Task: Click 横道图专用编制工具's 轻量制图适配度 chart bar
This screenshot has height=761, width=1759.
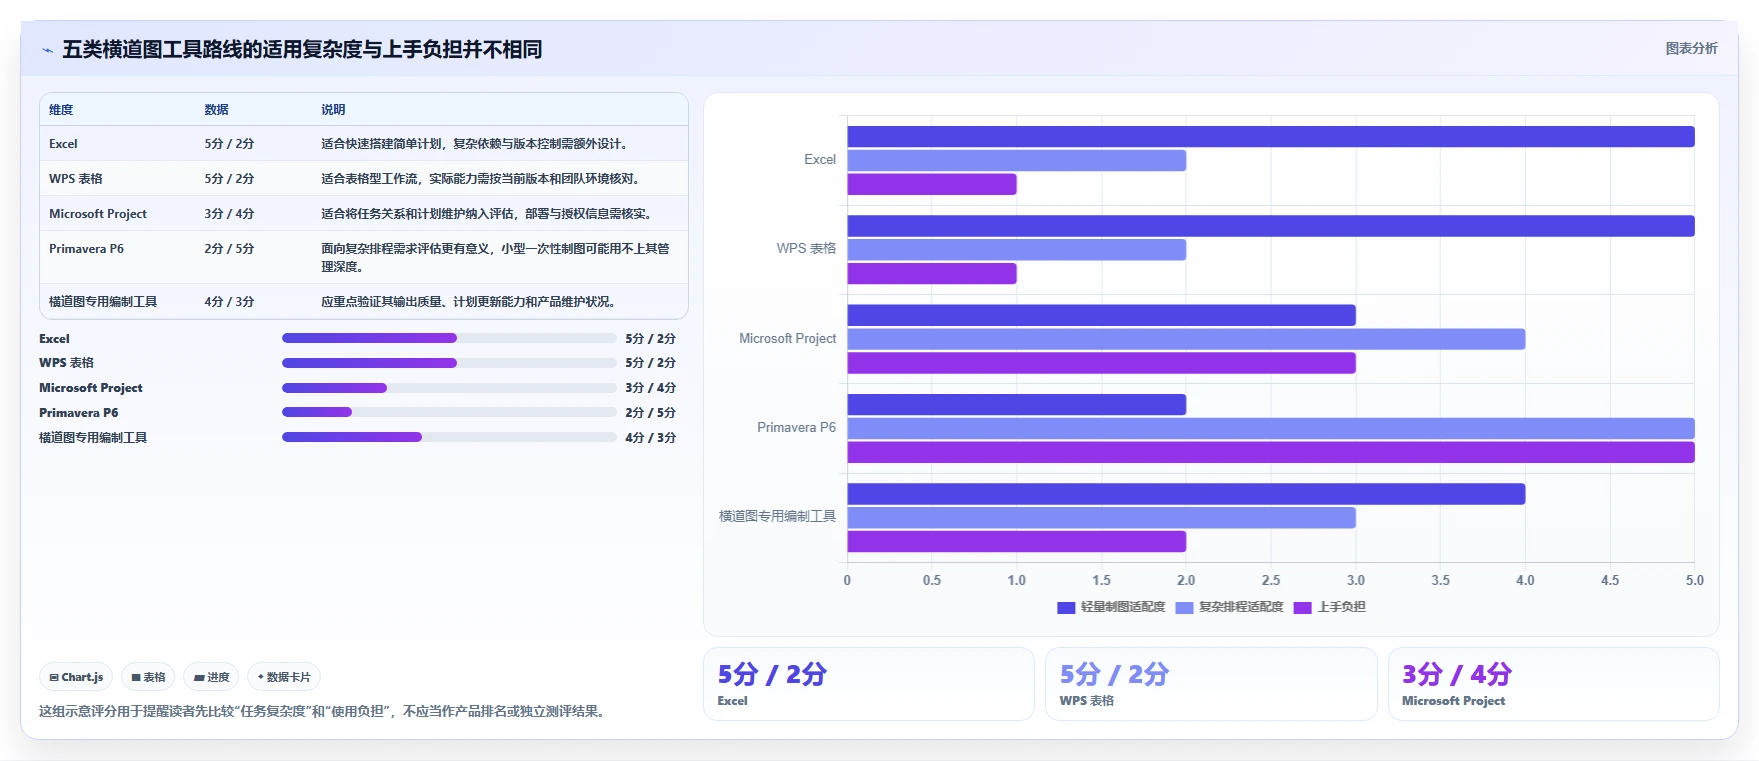Action: (x=1186, y=494)
